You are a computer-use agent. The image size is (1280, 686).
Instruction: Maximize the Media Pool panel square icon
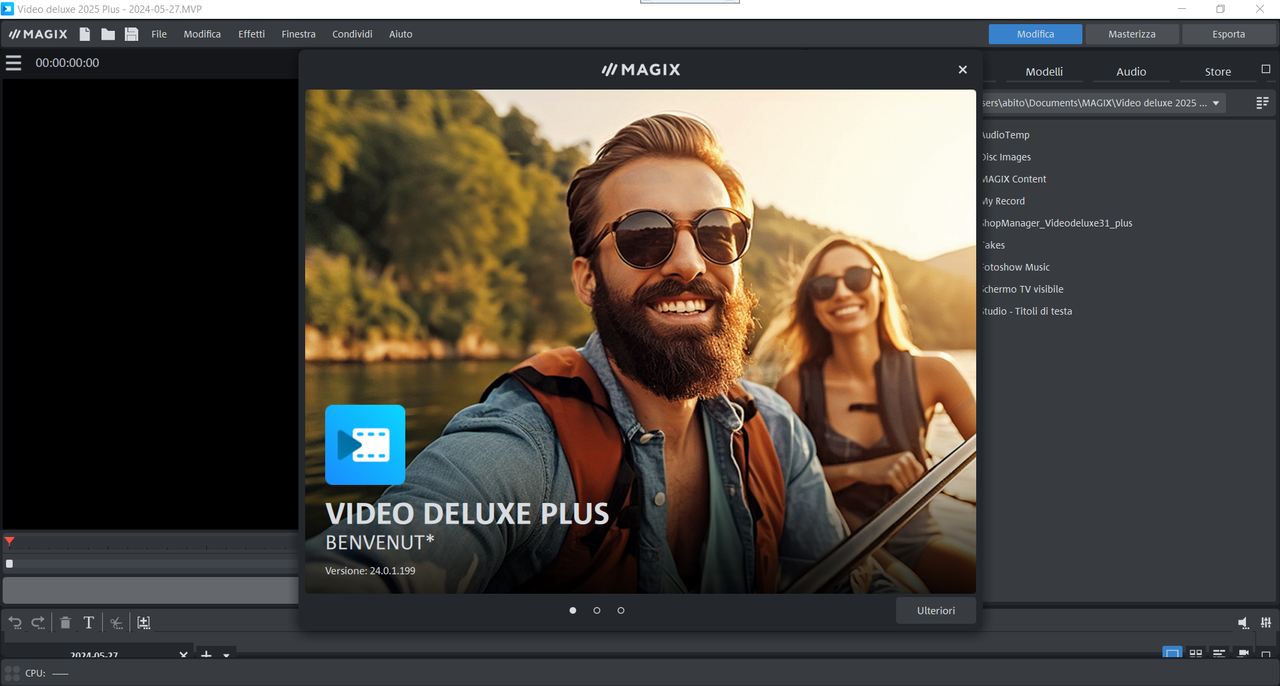1265,70
